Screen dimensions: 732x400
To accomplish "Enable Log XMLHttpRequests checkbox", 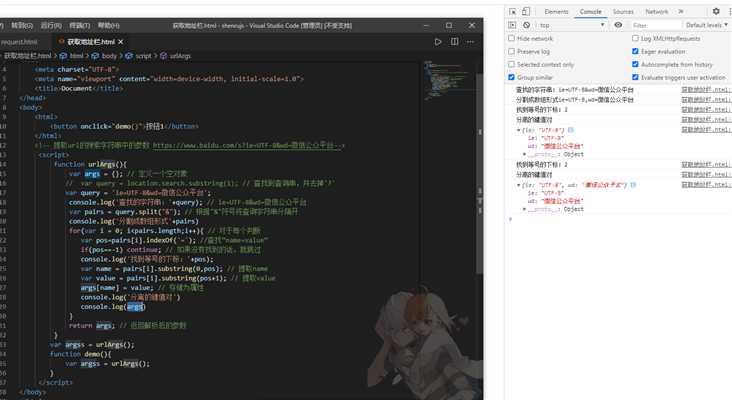I will (x=635, y=38).
